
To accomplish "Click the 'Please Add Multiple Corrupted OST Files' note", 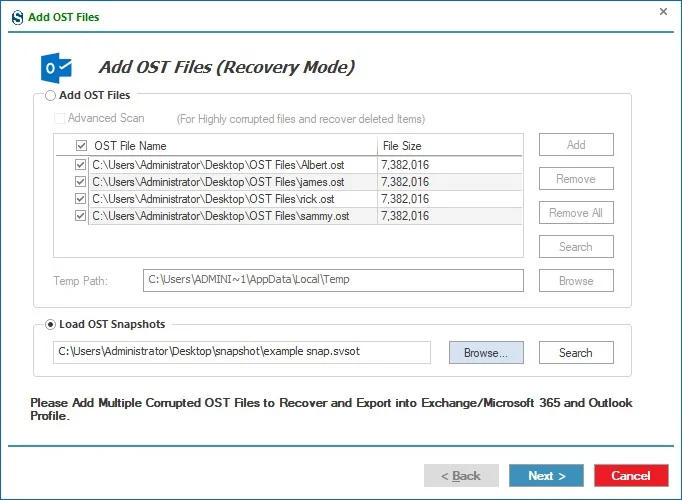I will point(331,409).
